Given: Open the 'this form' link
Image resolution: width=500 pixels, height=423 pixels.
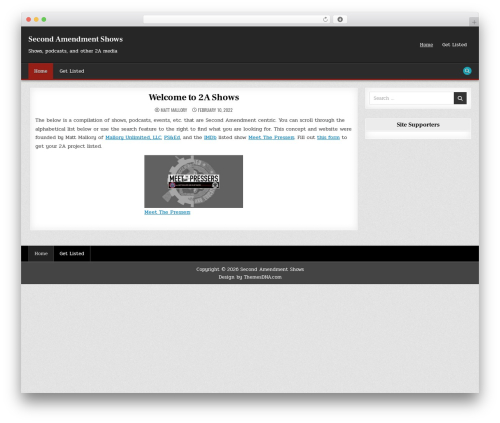Looking at the screenshot, I should click(x=328, y=137).
